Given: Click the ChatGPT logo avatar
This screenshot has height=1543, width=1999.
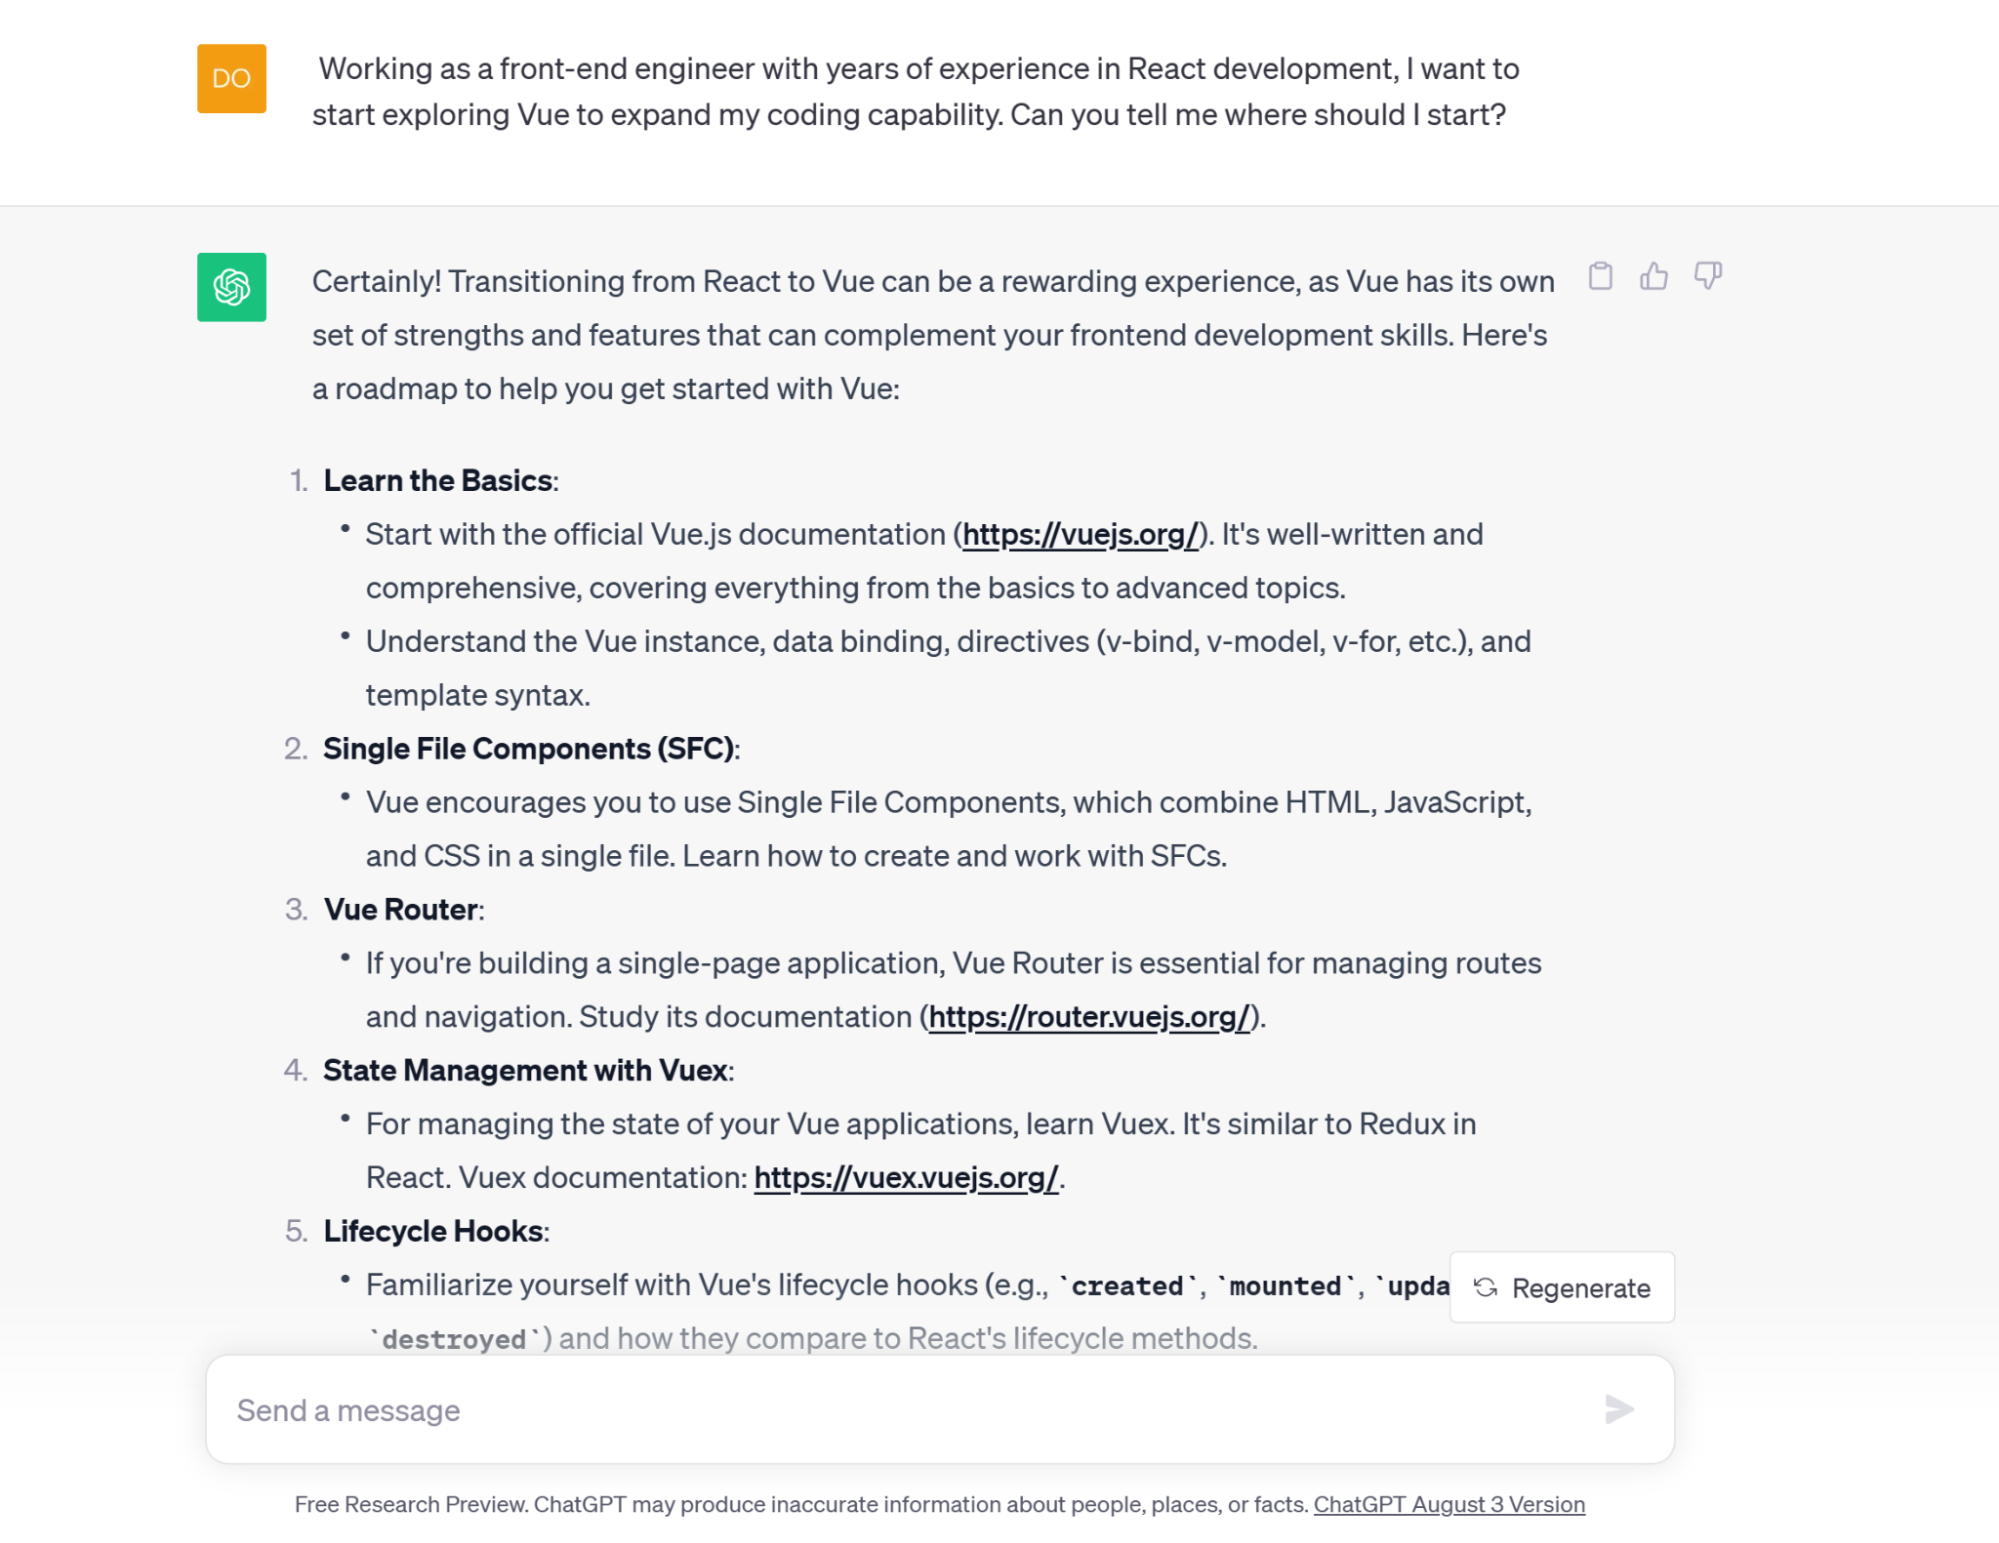Looking at the screenshot, I should click(x=231, y=287).
